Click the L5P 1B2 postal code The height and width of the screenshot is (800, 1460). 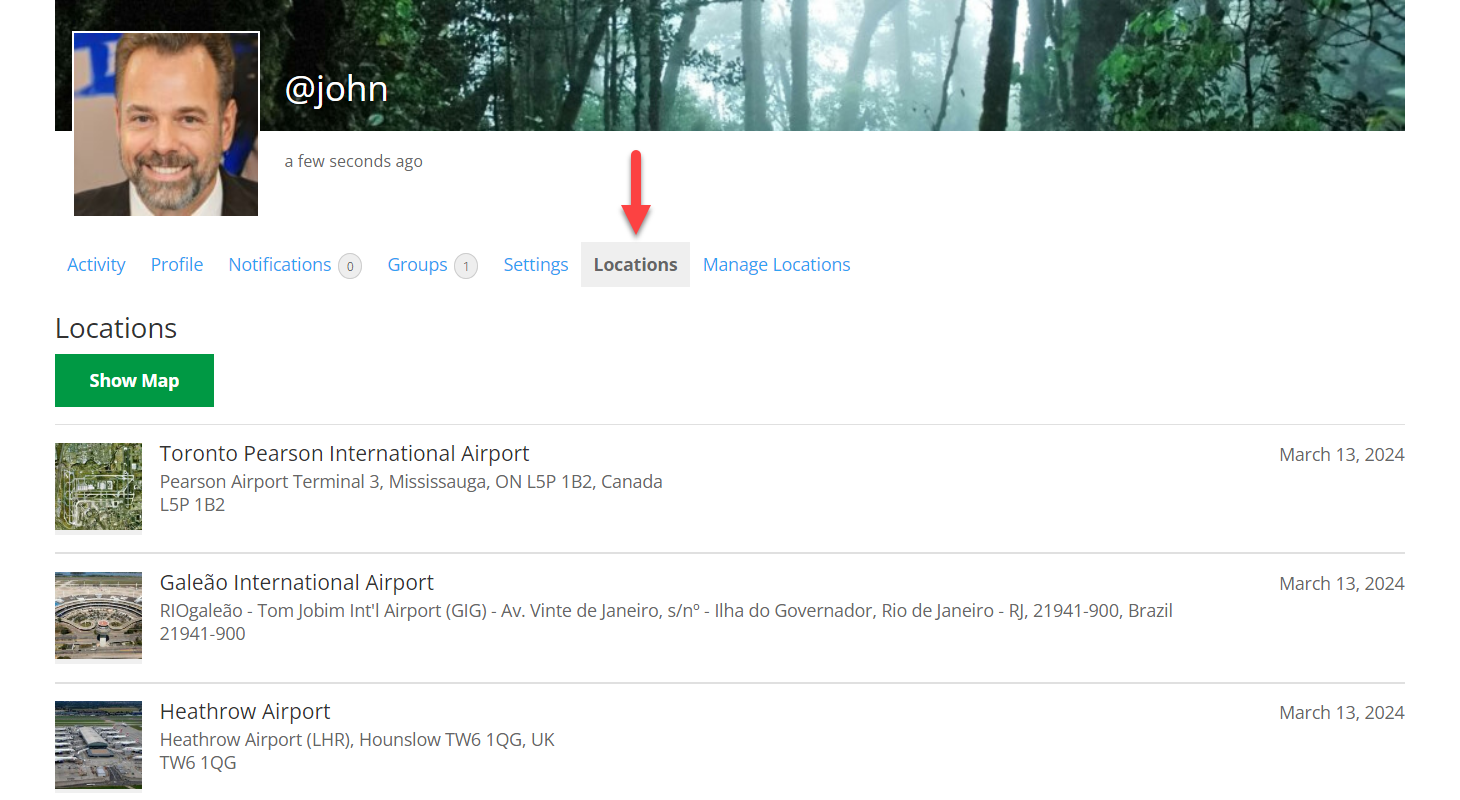(x=192, y=505)
